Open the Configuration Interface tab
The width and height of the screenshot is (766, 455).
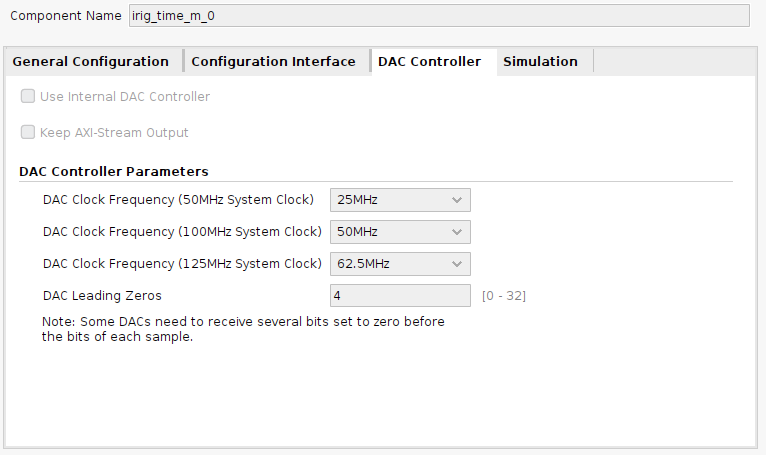pos(274,62)
